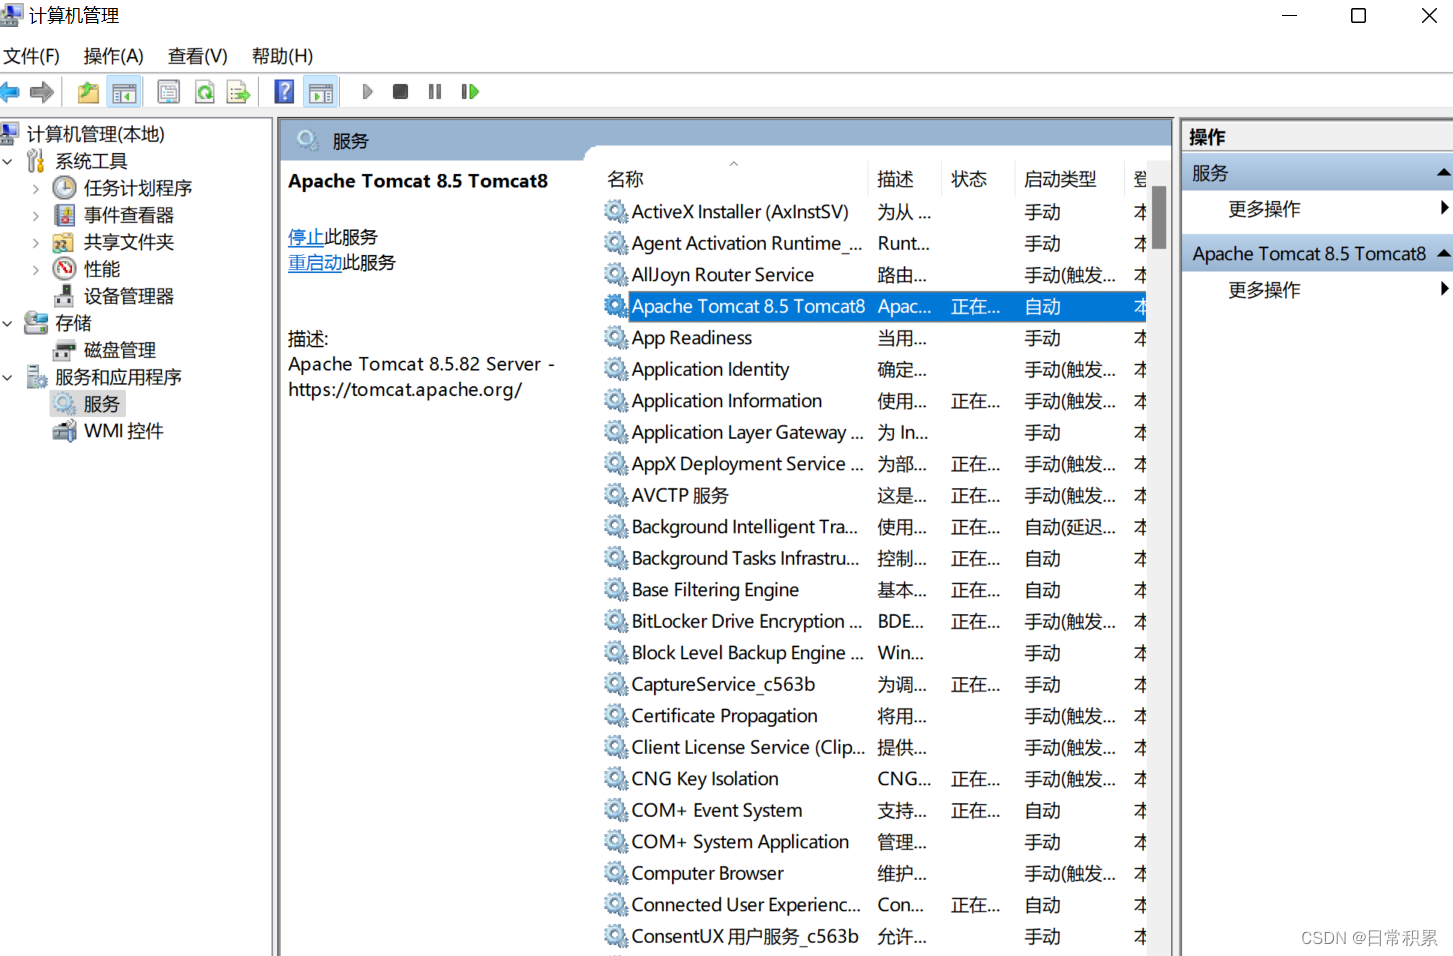Open Disk Management (磁盘管理) in the tree
The image size is (1453, 956).
click(x=120, y=350)
